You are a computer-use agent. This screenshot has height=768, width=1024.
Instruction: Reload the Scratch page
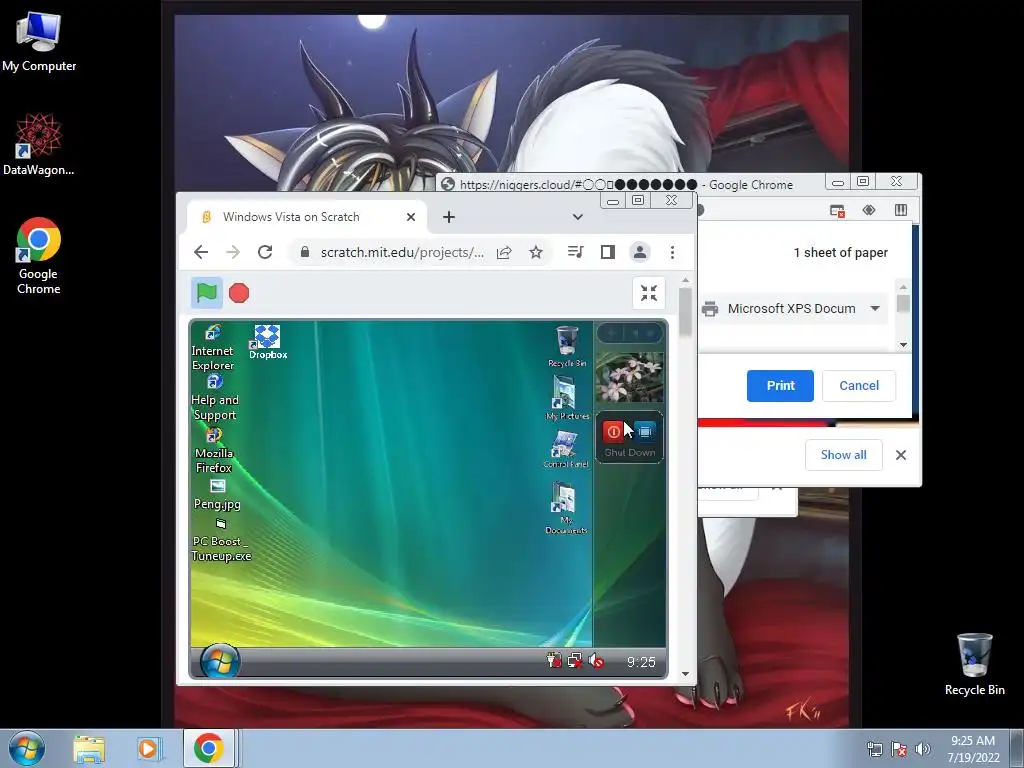point(264,252)
